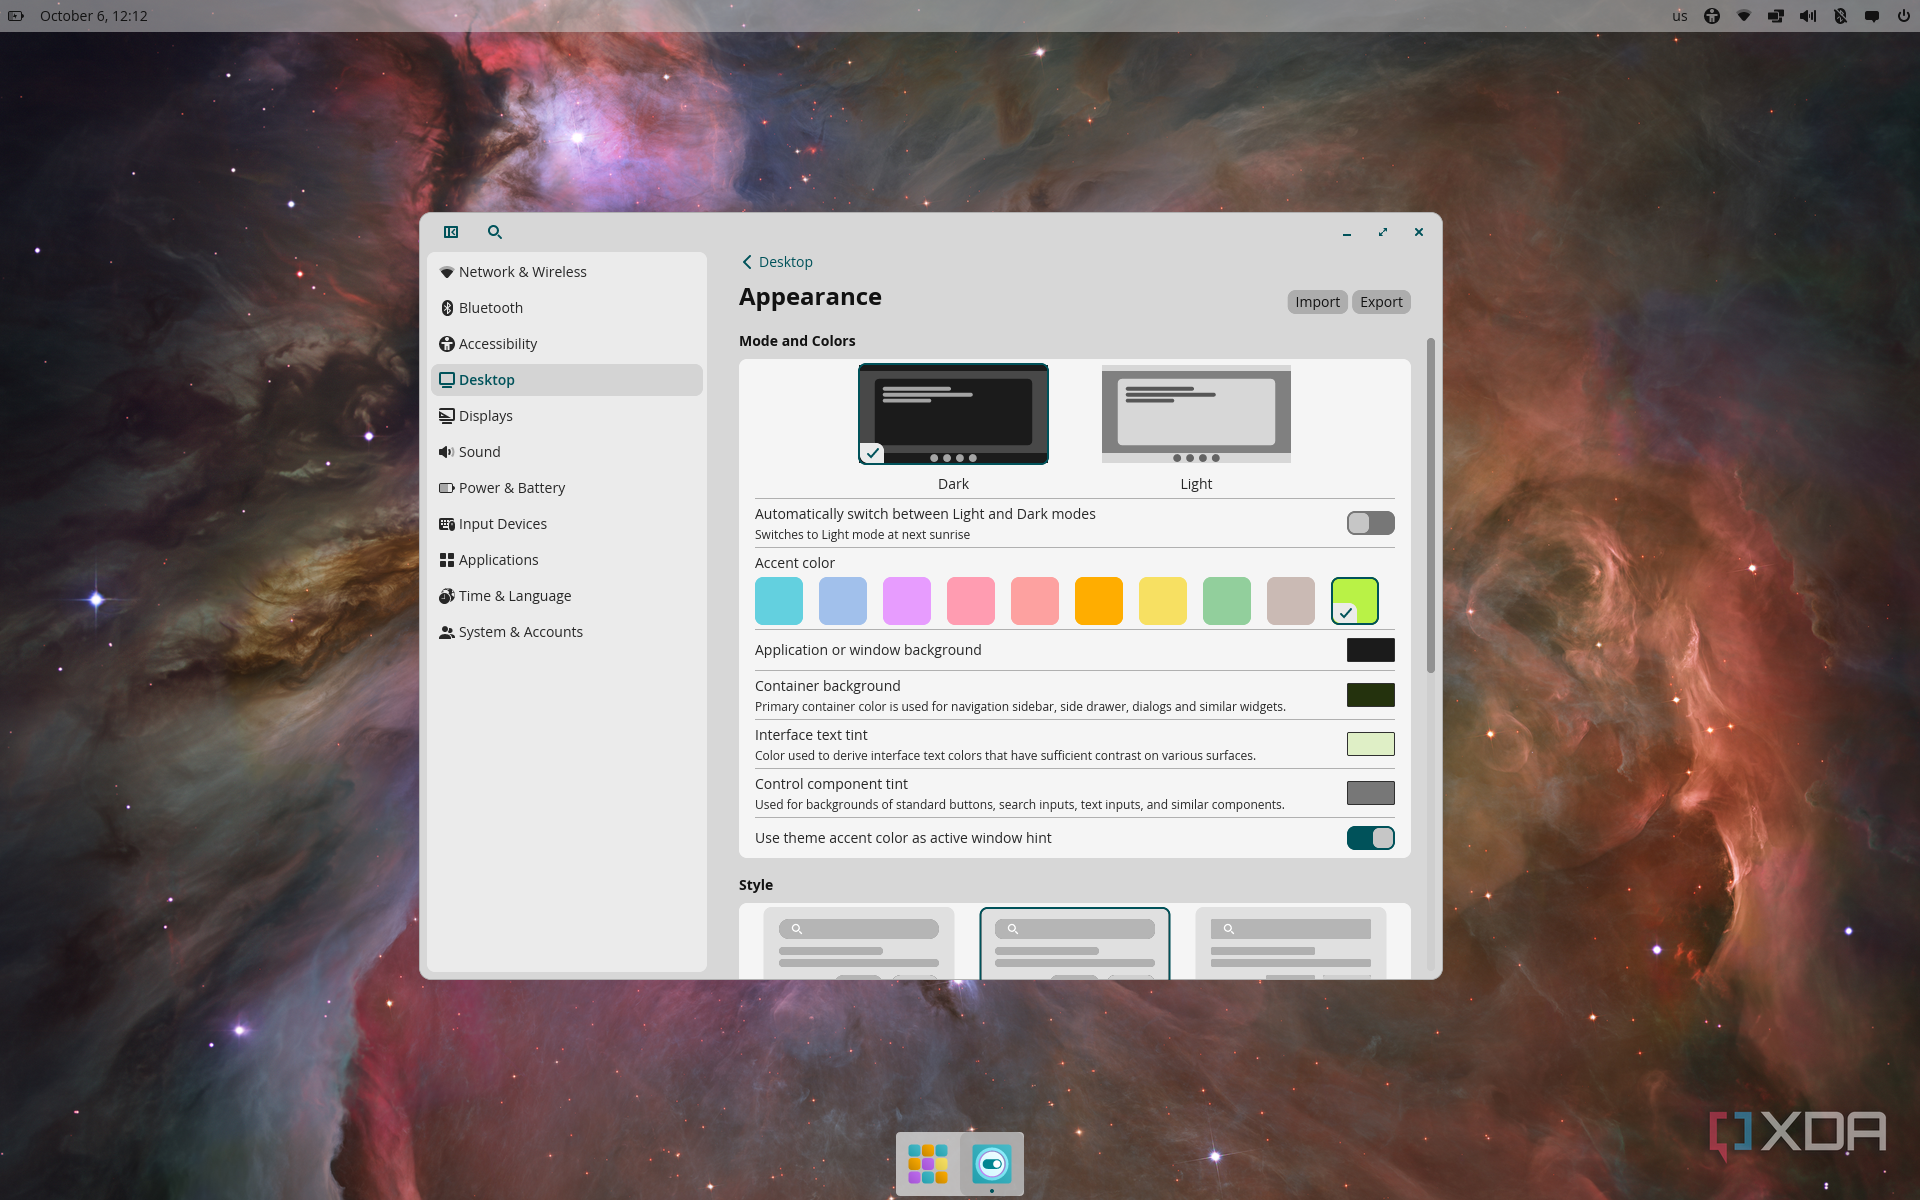Open System & Accounts settings
This screenshot has width=1920, height=1200.
click(x=567, y=632)
